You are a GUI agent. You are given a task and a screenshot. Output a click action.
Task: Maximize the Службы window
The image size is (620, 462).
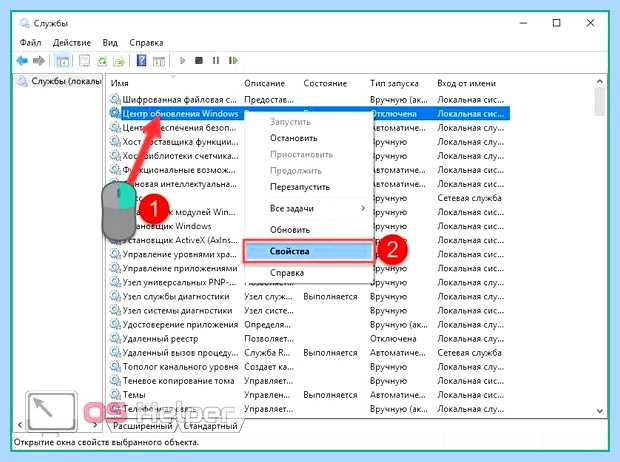pos(556,23)
